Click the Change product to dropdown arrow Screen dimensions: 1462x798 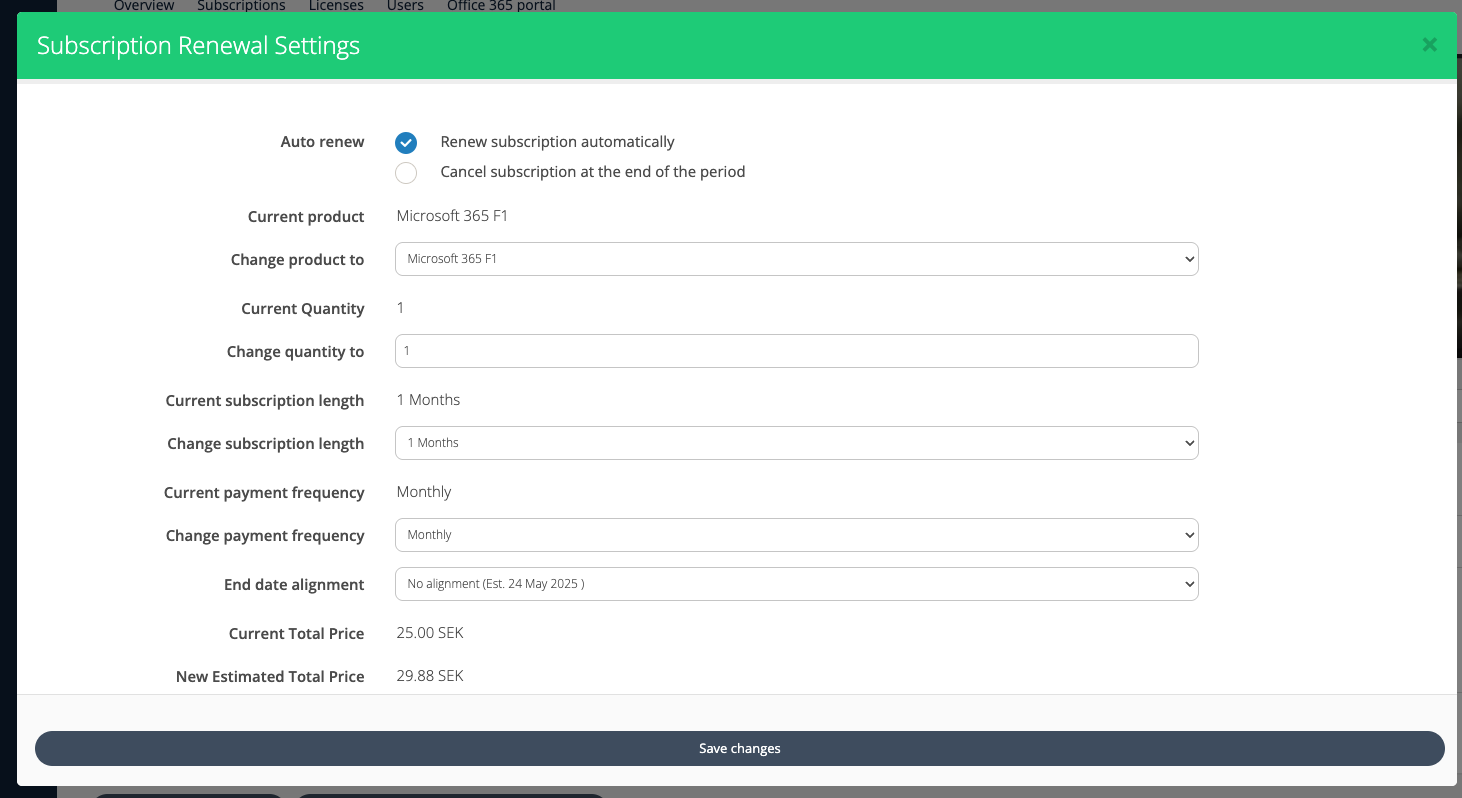tap(1187, 259)
